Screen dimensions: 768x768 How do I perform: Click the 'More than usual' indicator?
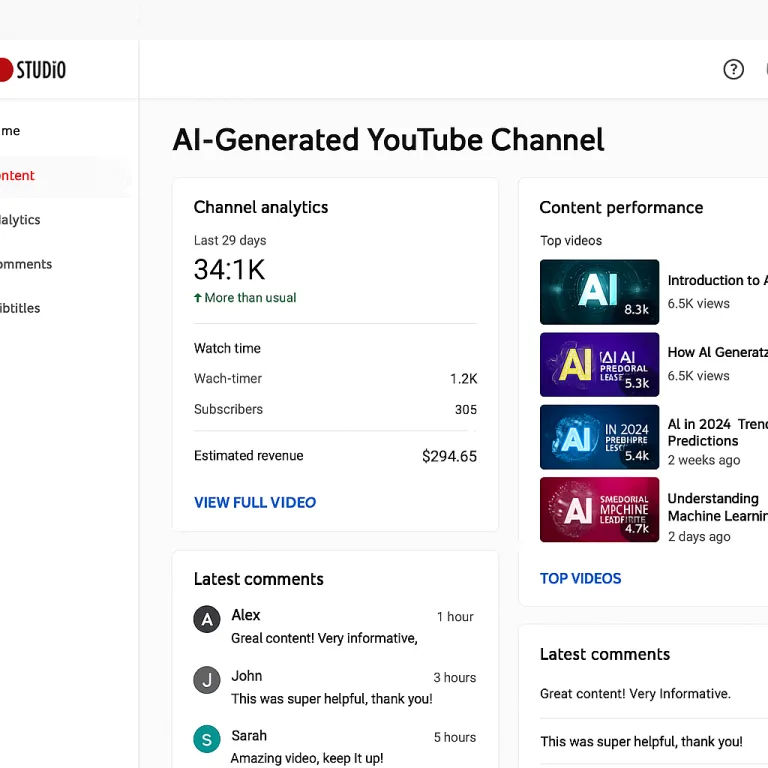245,298
